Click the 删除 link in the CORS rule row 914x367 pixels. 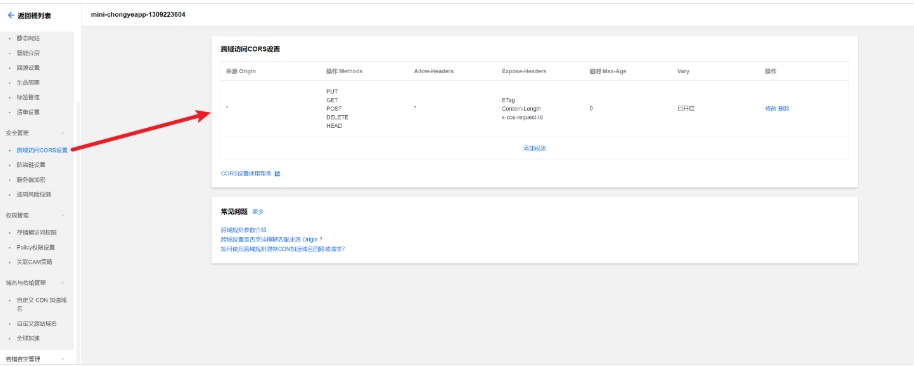click(x=784, y=108)
